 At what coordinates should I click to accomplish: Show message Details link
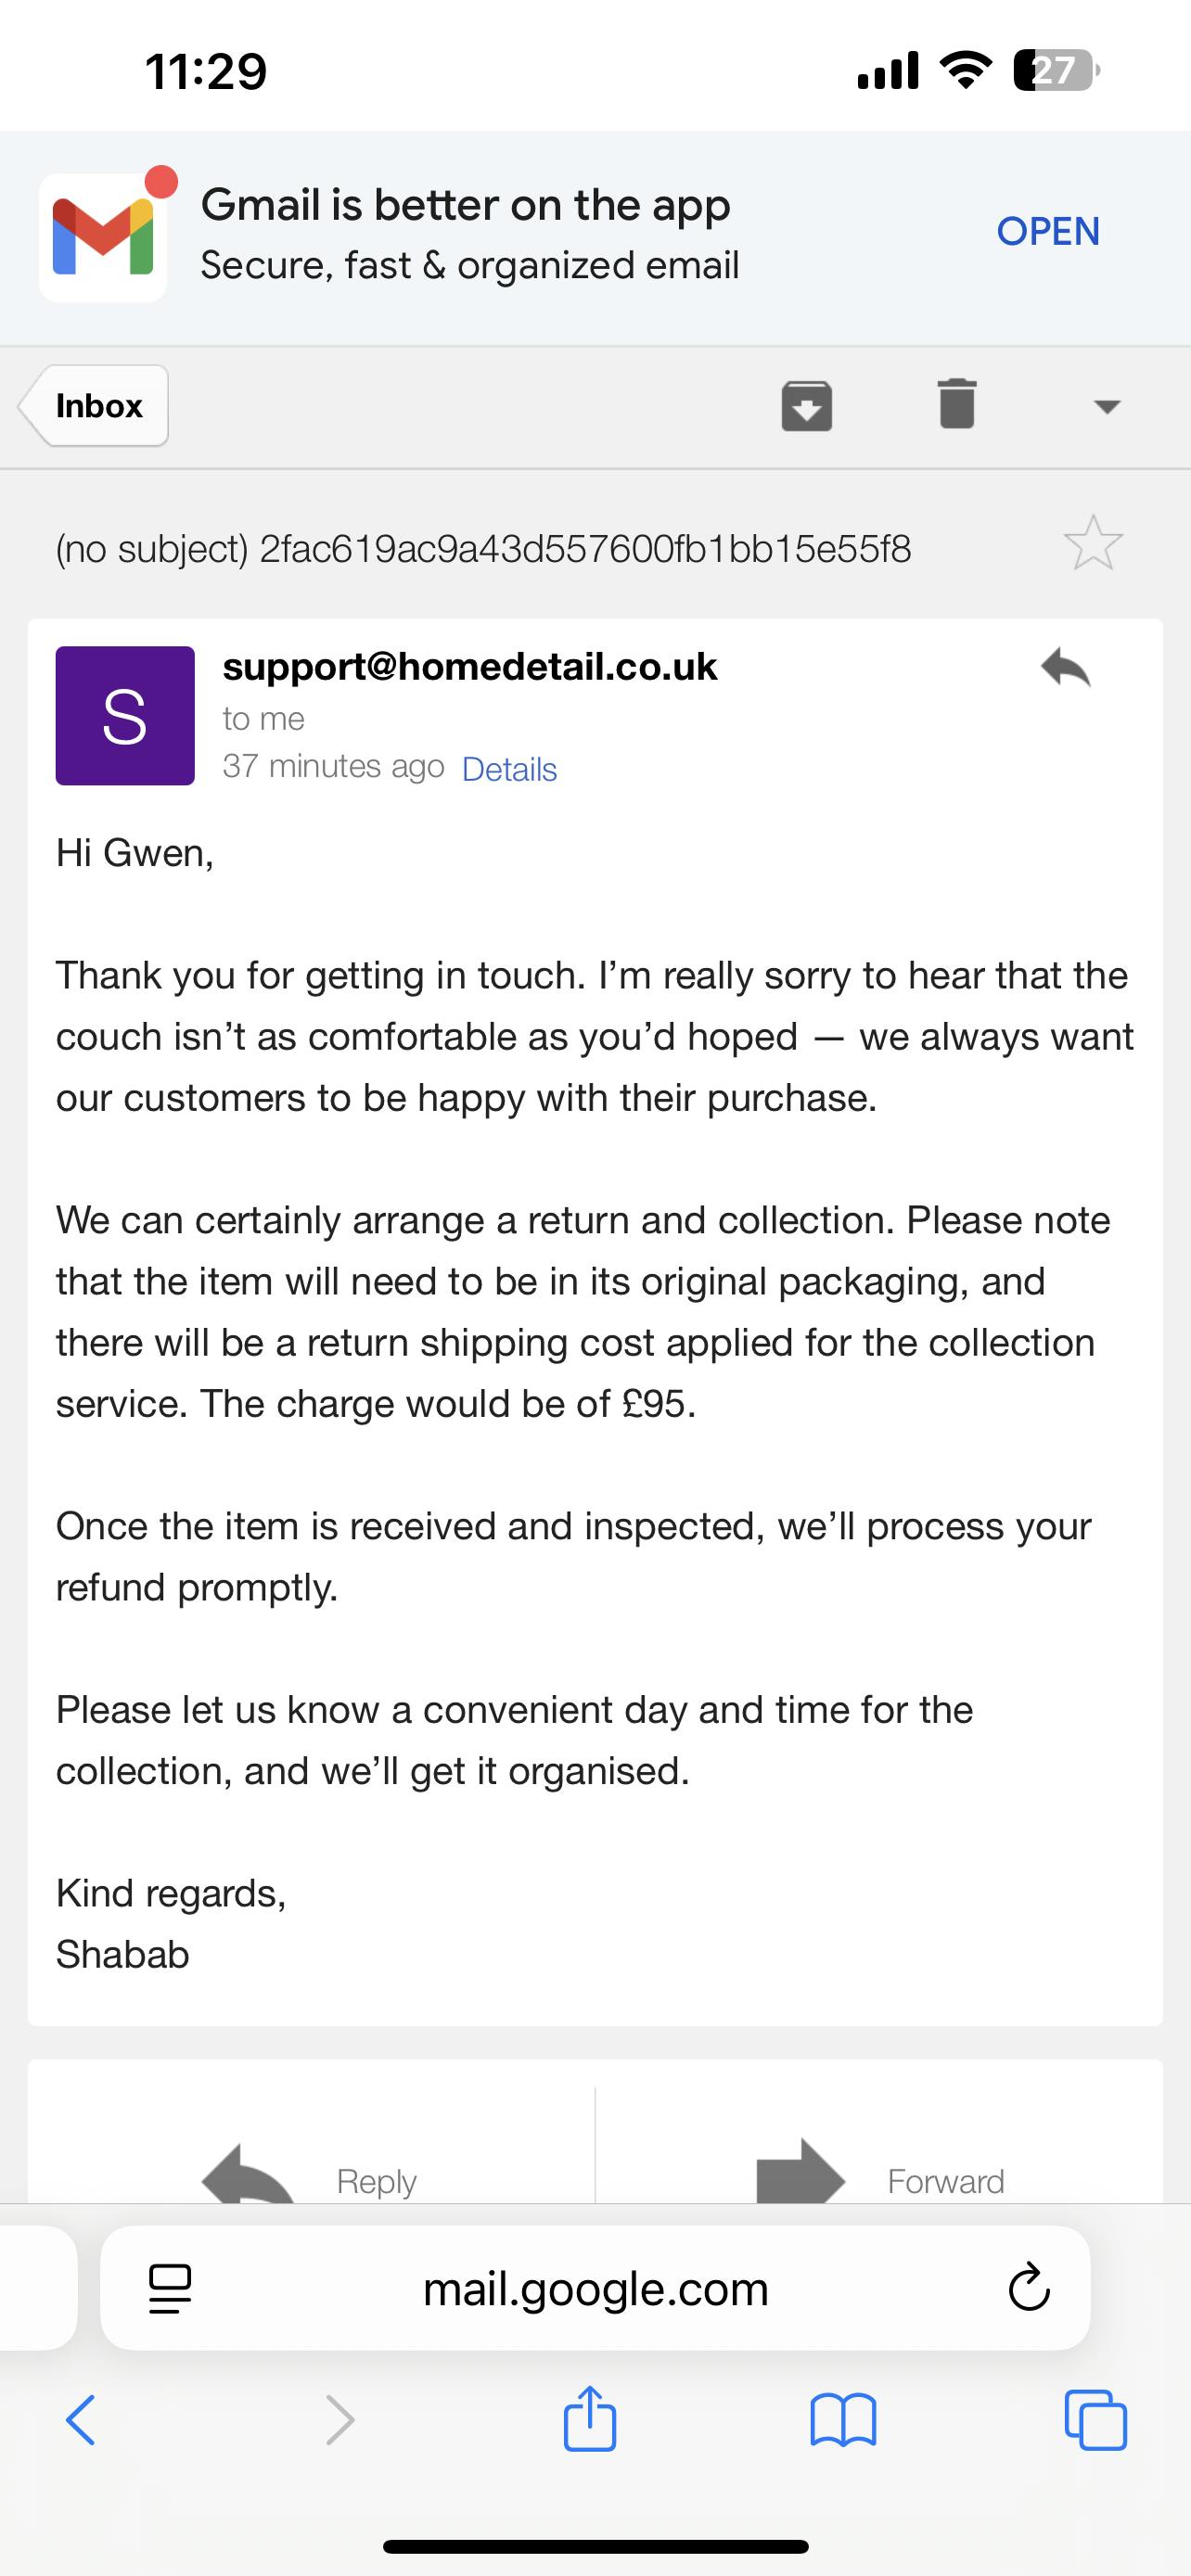509,769
